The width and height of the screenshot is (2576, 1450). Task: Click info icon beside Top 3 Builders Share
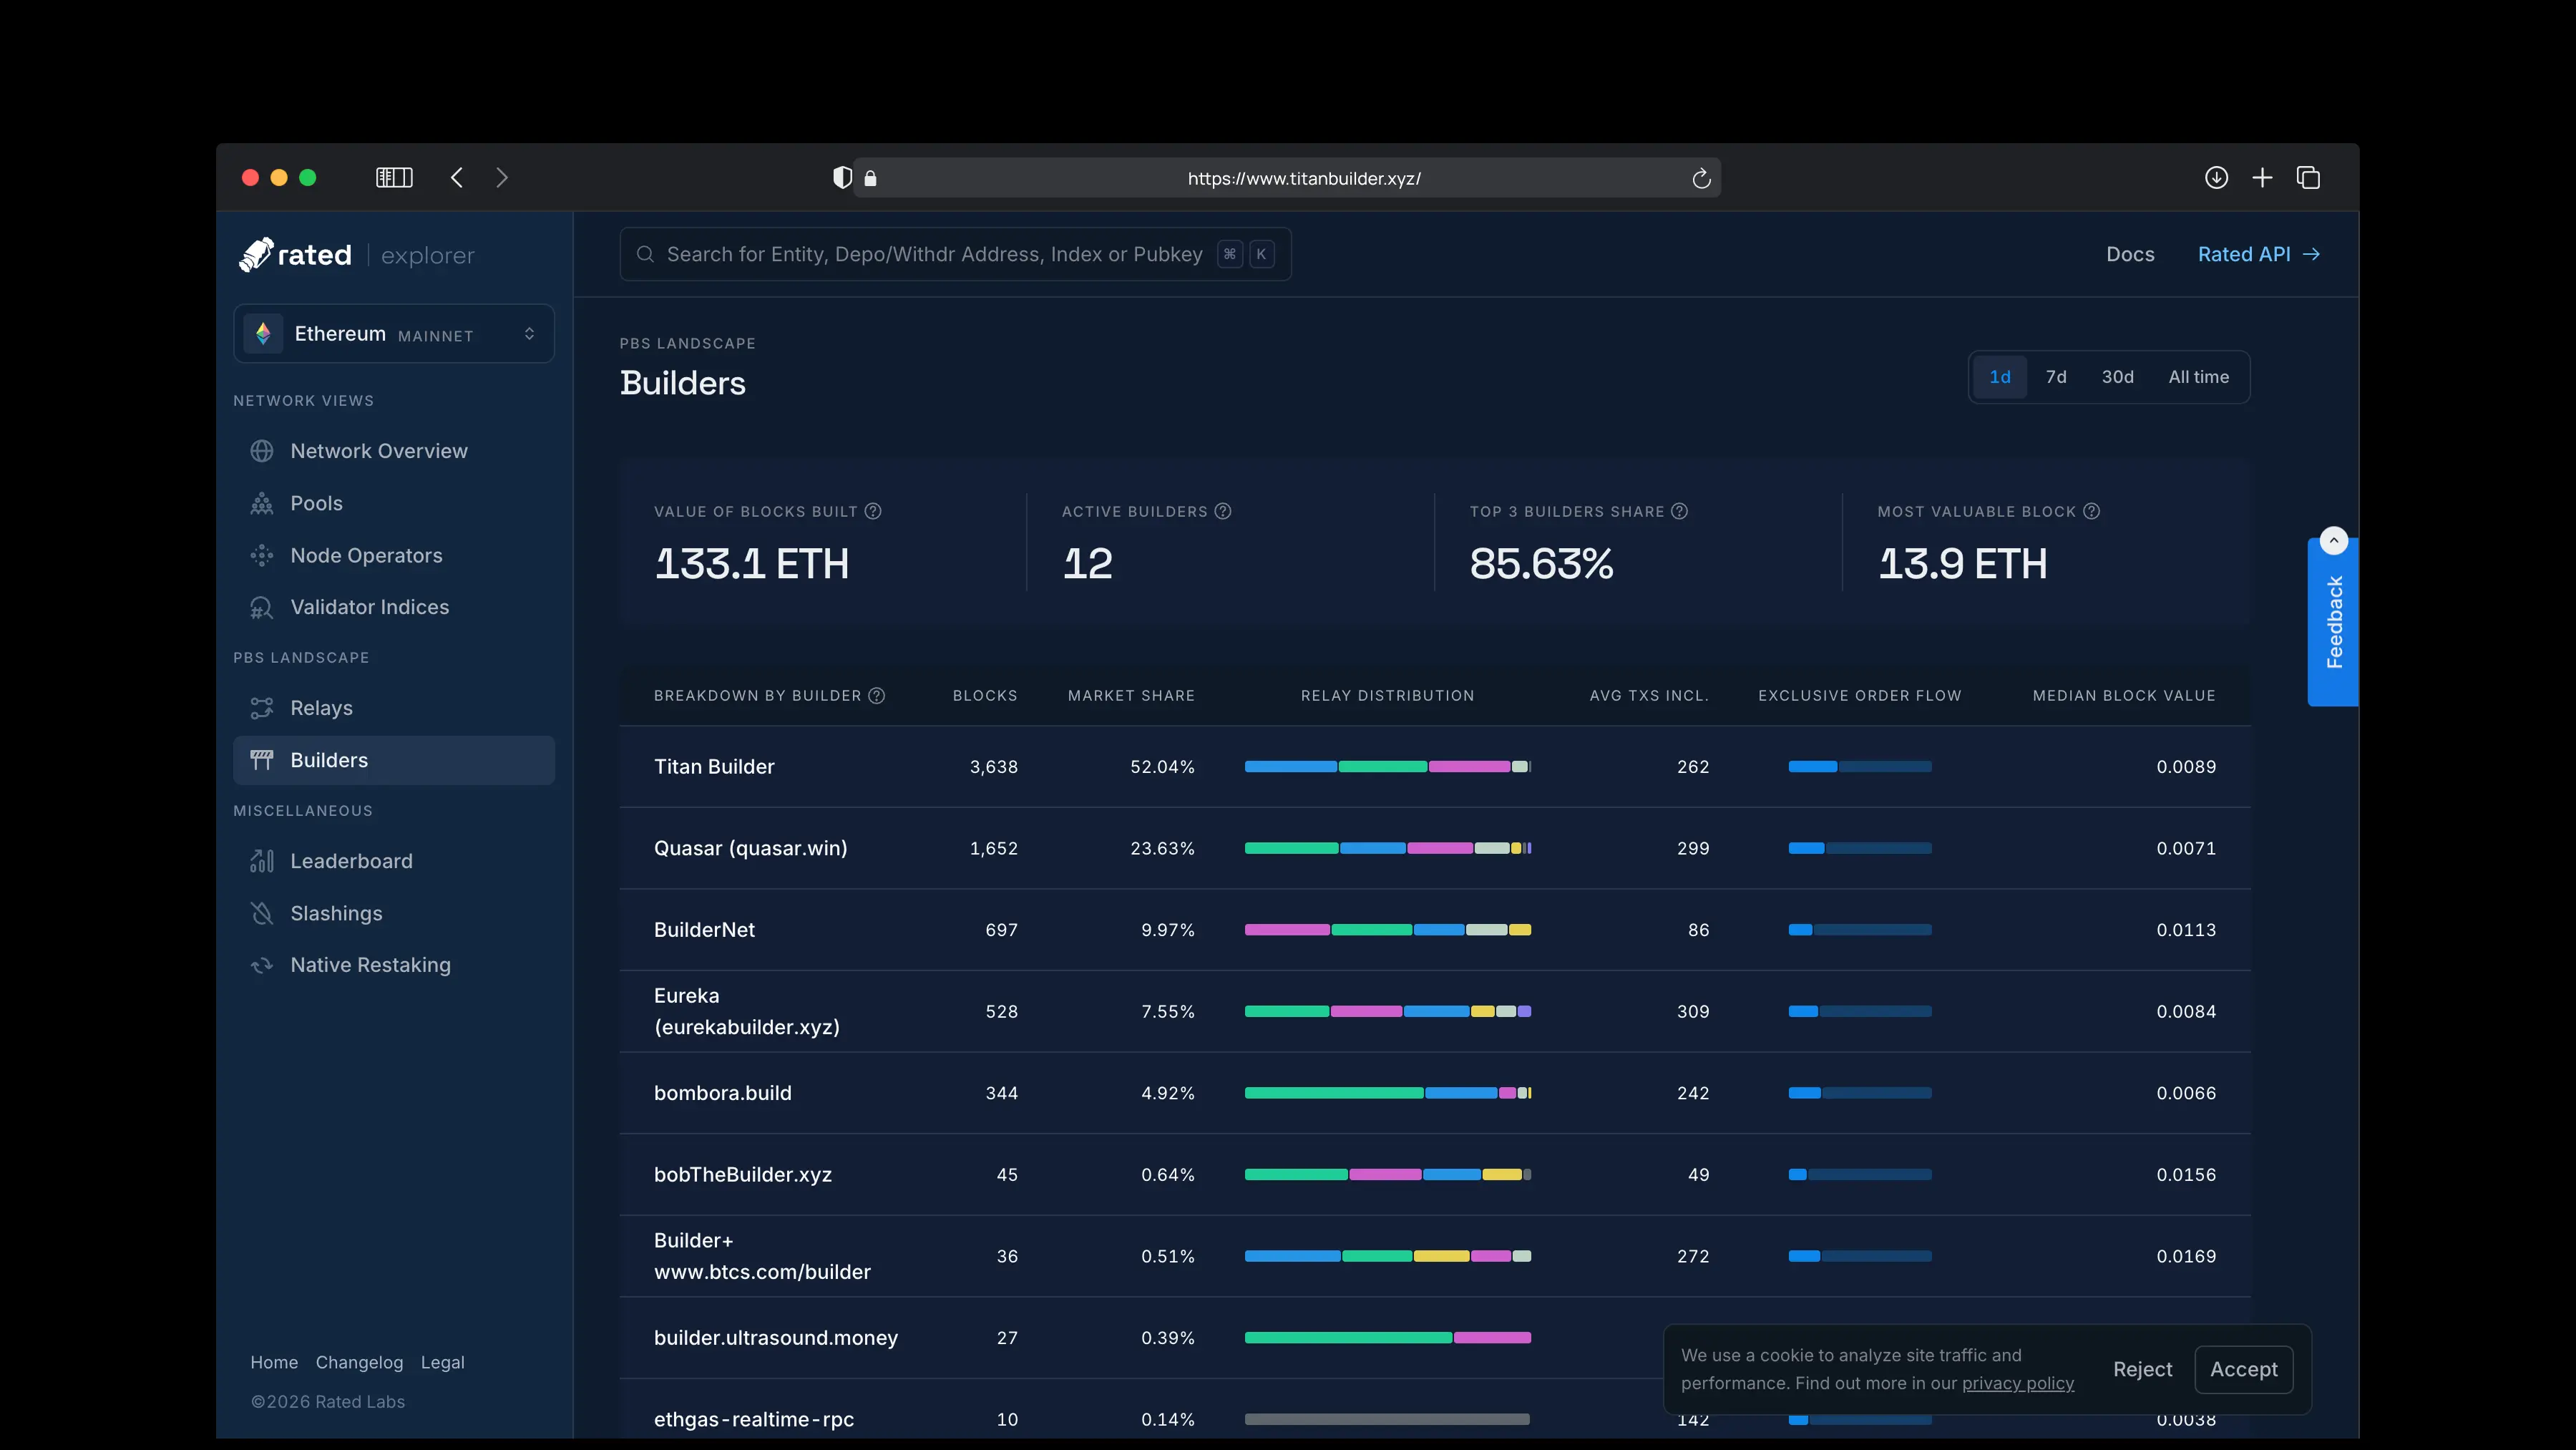[x=1680, y=511]
